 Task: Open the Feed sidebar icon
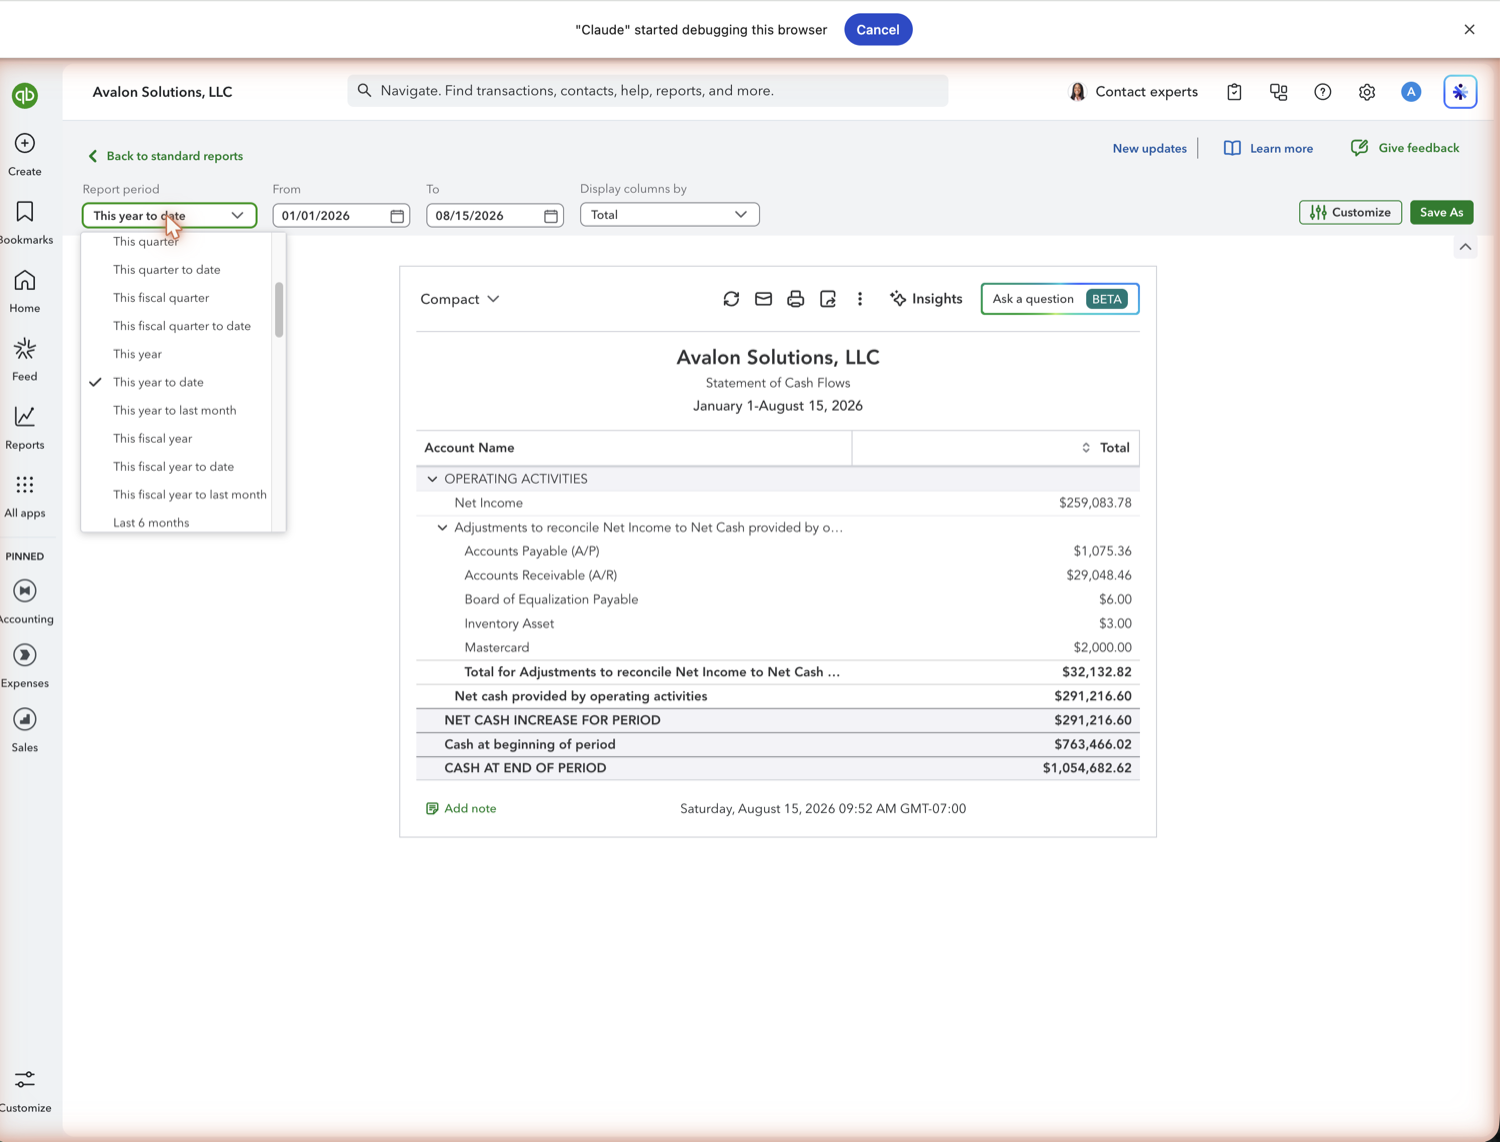[25, 349]
